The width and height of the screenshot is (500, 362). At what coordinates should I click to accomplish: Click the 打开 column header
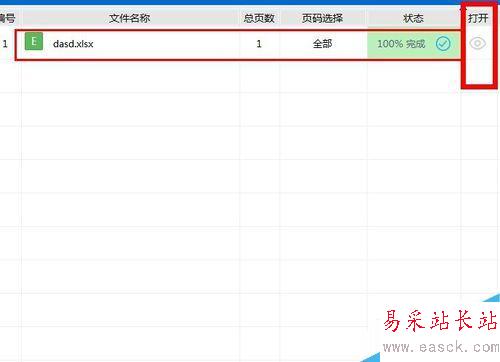pyautogui.click(x=478, y=18)
